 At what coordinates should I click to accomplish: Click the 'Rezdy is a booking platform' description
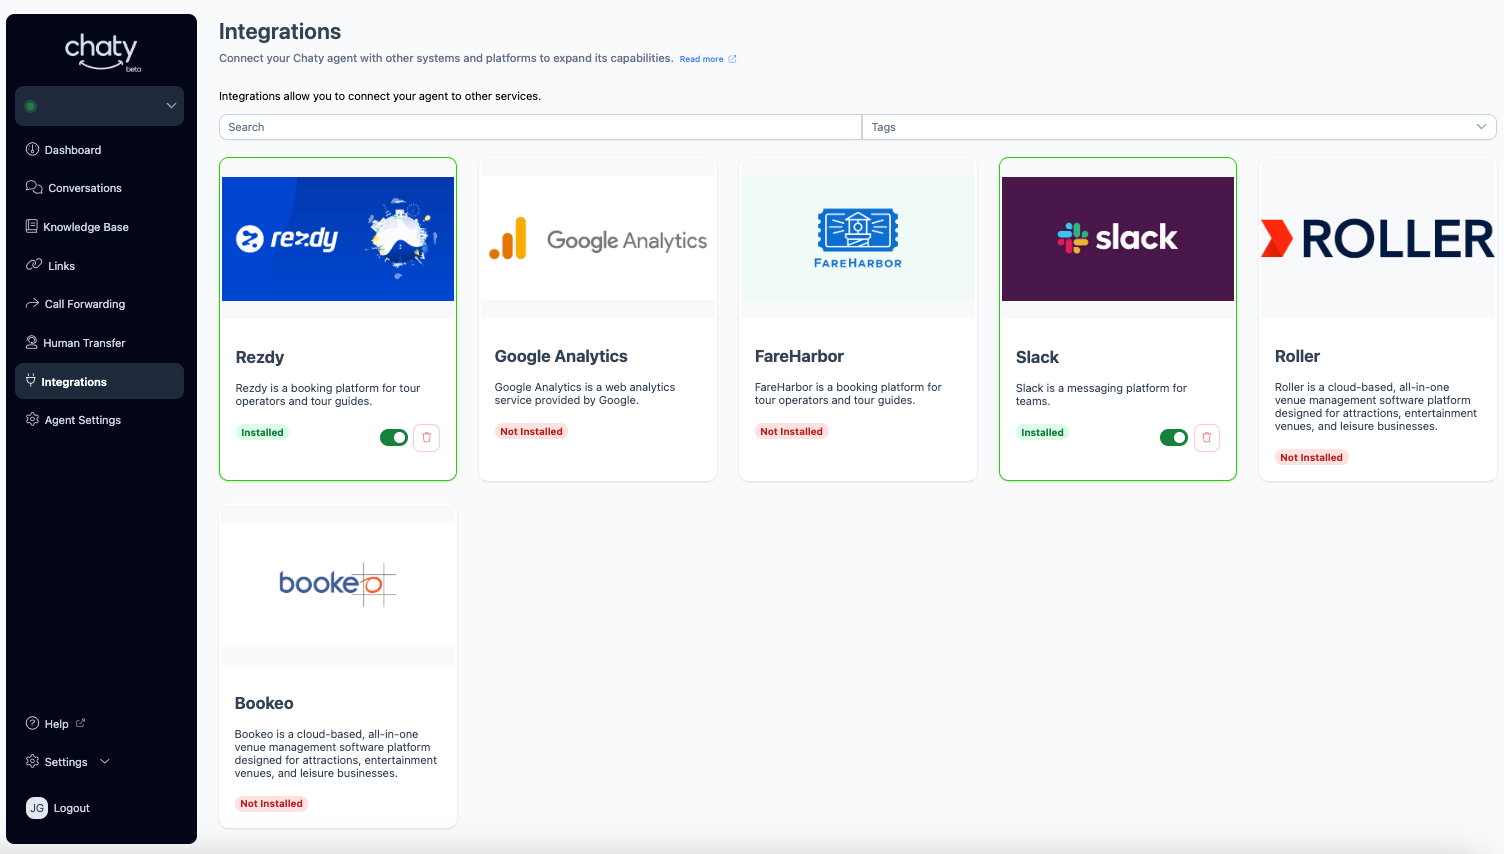[x=328, y=394]
